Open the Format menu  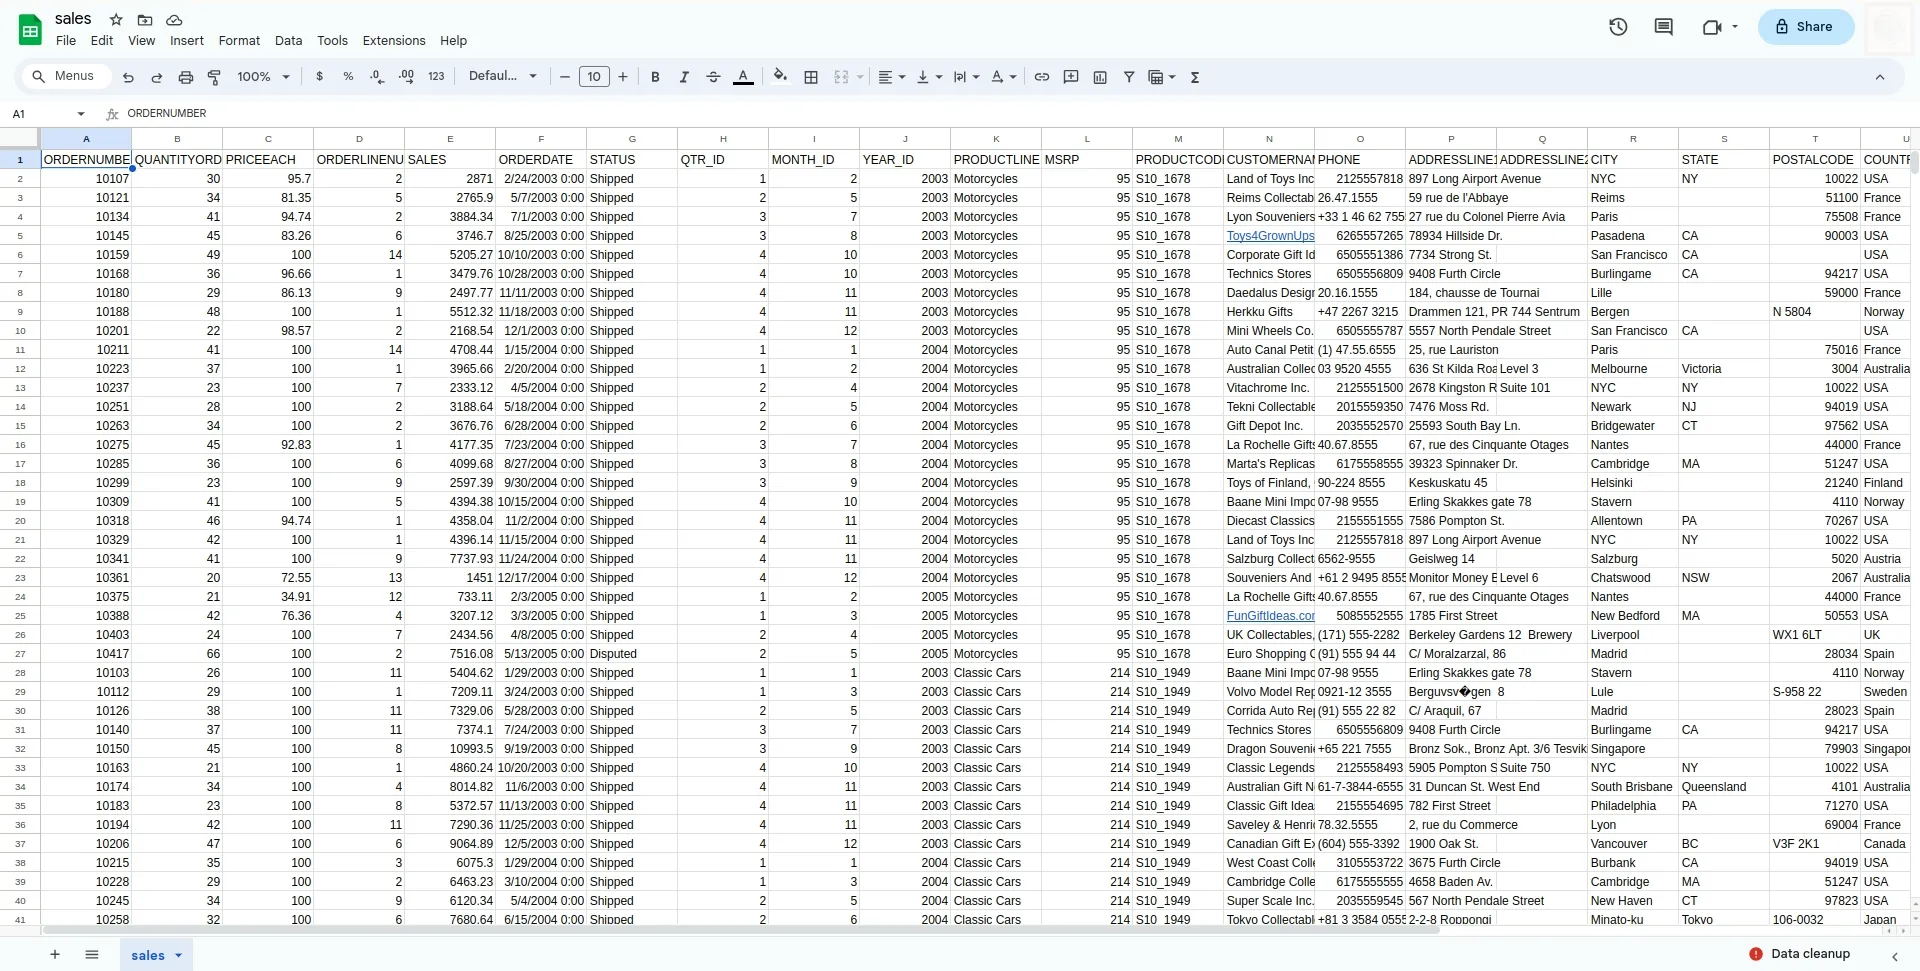point(239,41)
